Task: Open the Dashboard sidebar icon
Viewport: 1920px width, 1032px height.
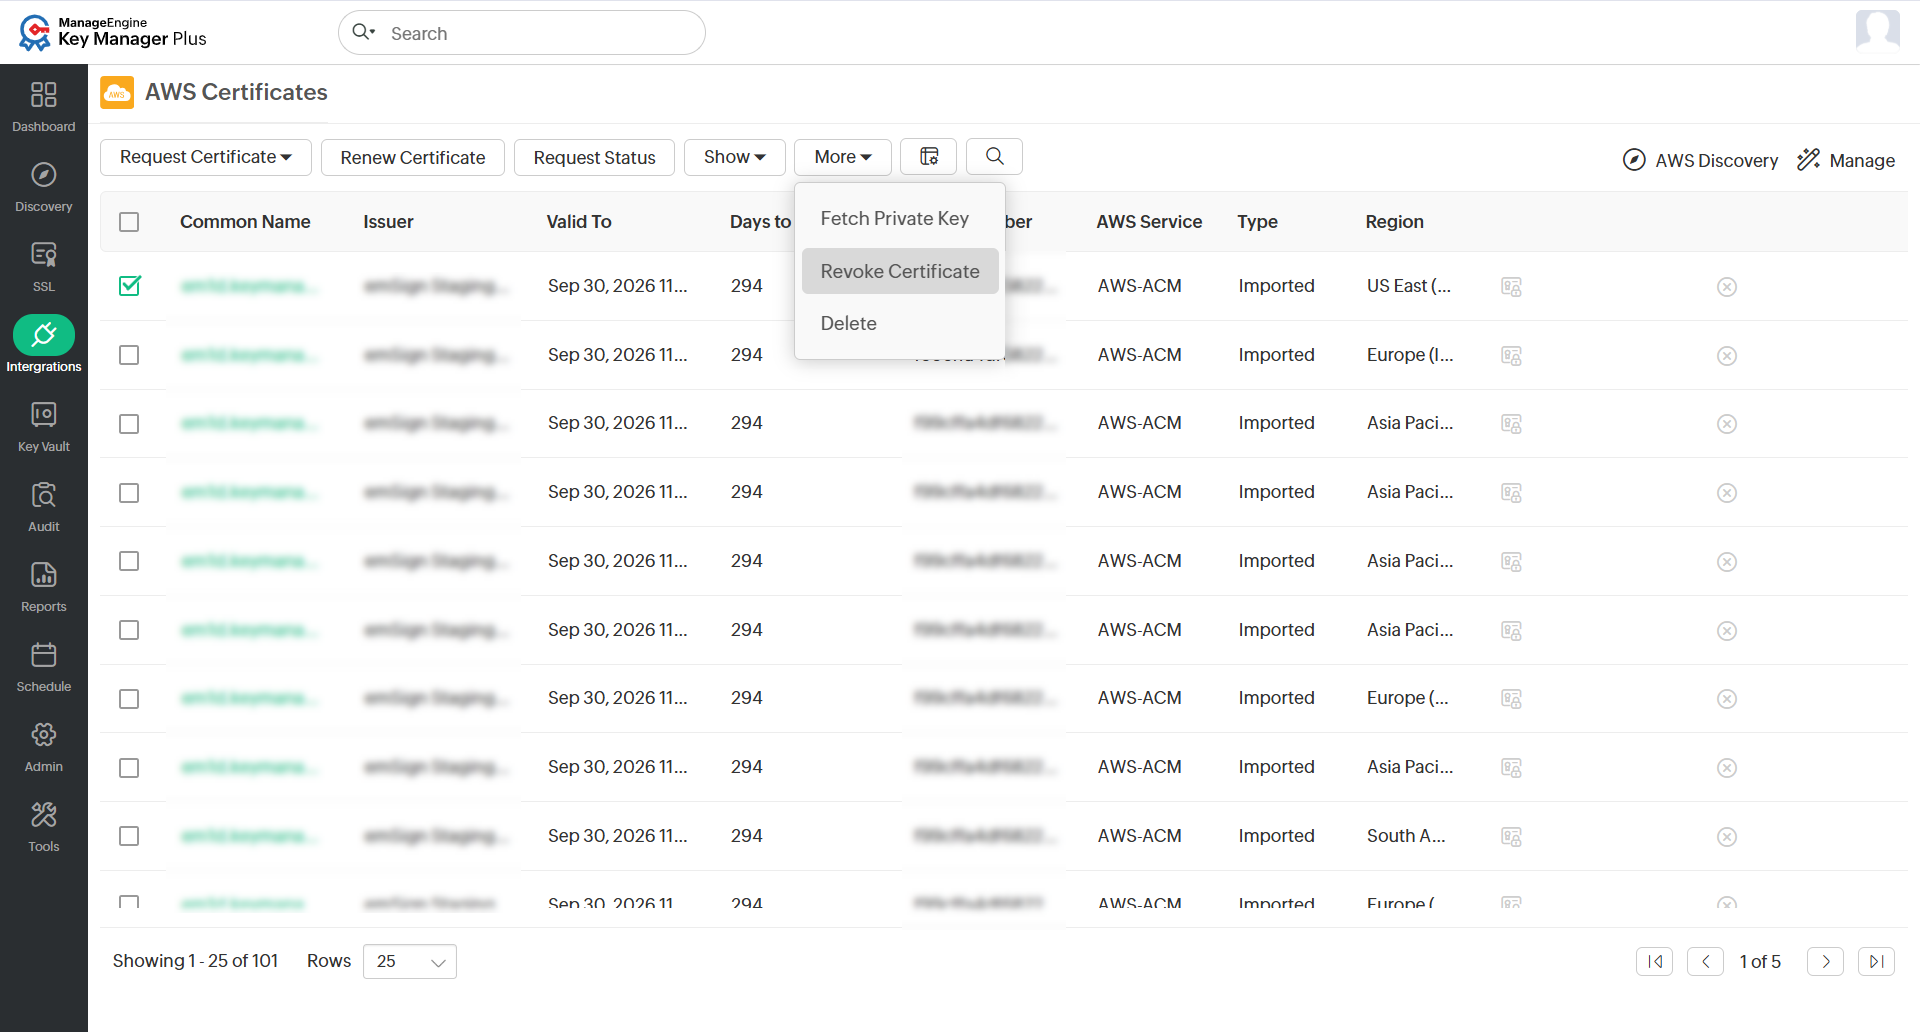Action: point(44,94)
